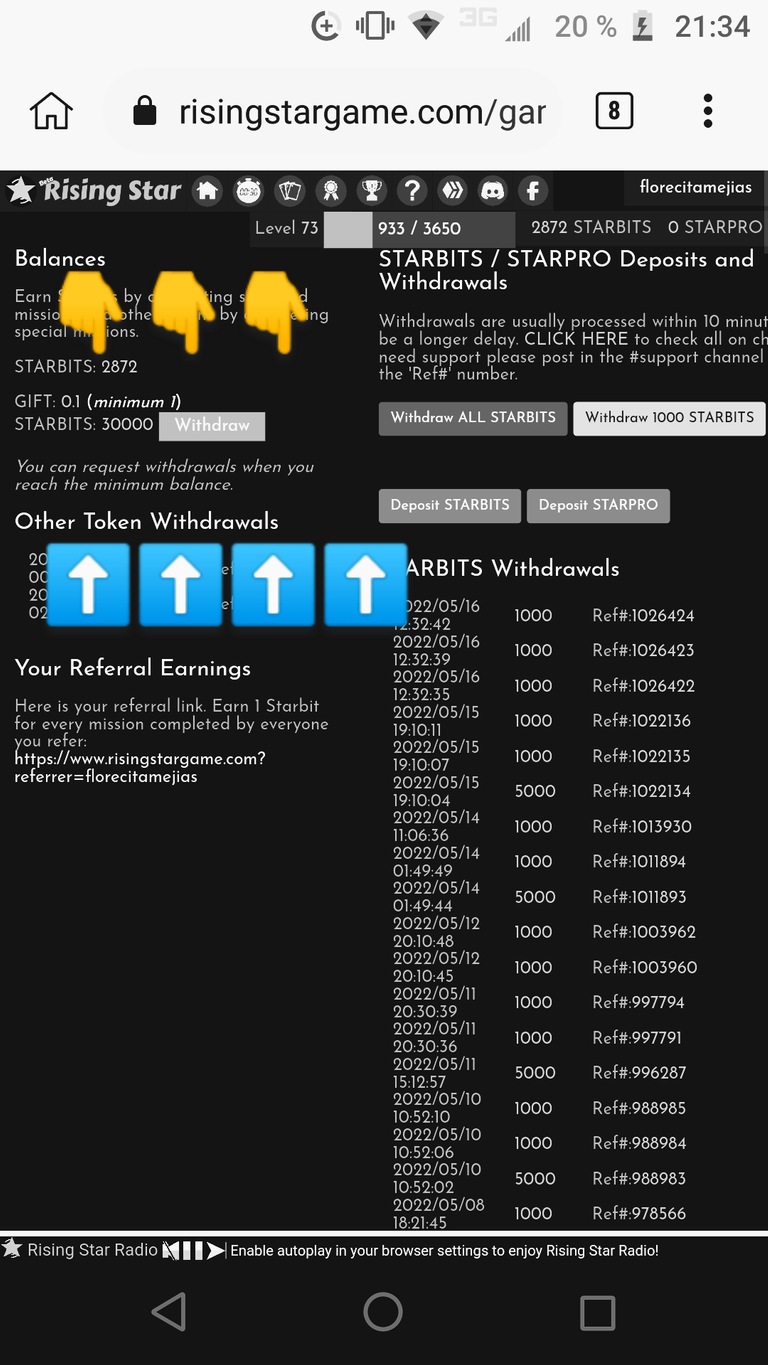Click the Deposit STARPRO button
The height and width of the screenshot is (1365, 768).
tap(598, 505)
